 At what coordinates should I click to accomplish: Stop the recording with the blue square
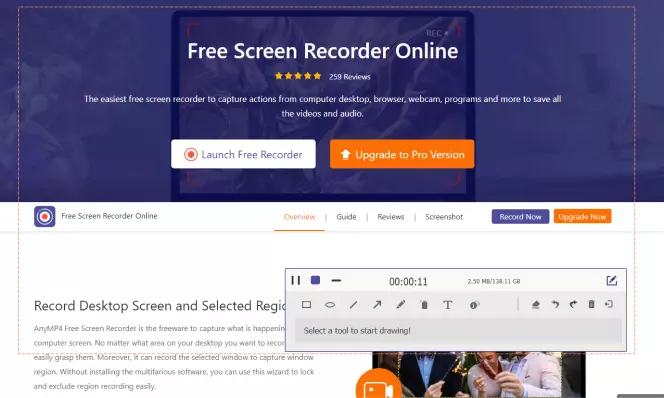(x=315, y=280)
